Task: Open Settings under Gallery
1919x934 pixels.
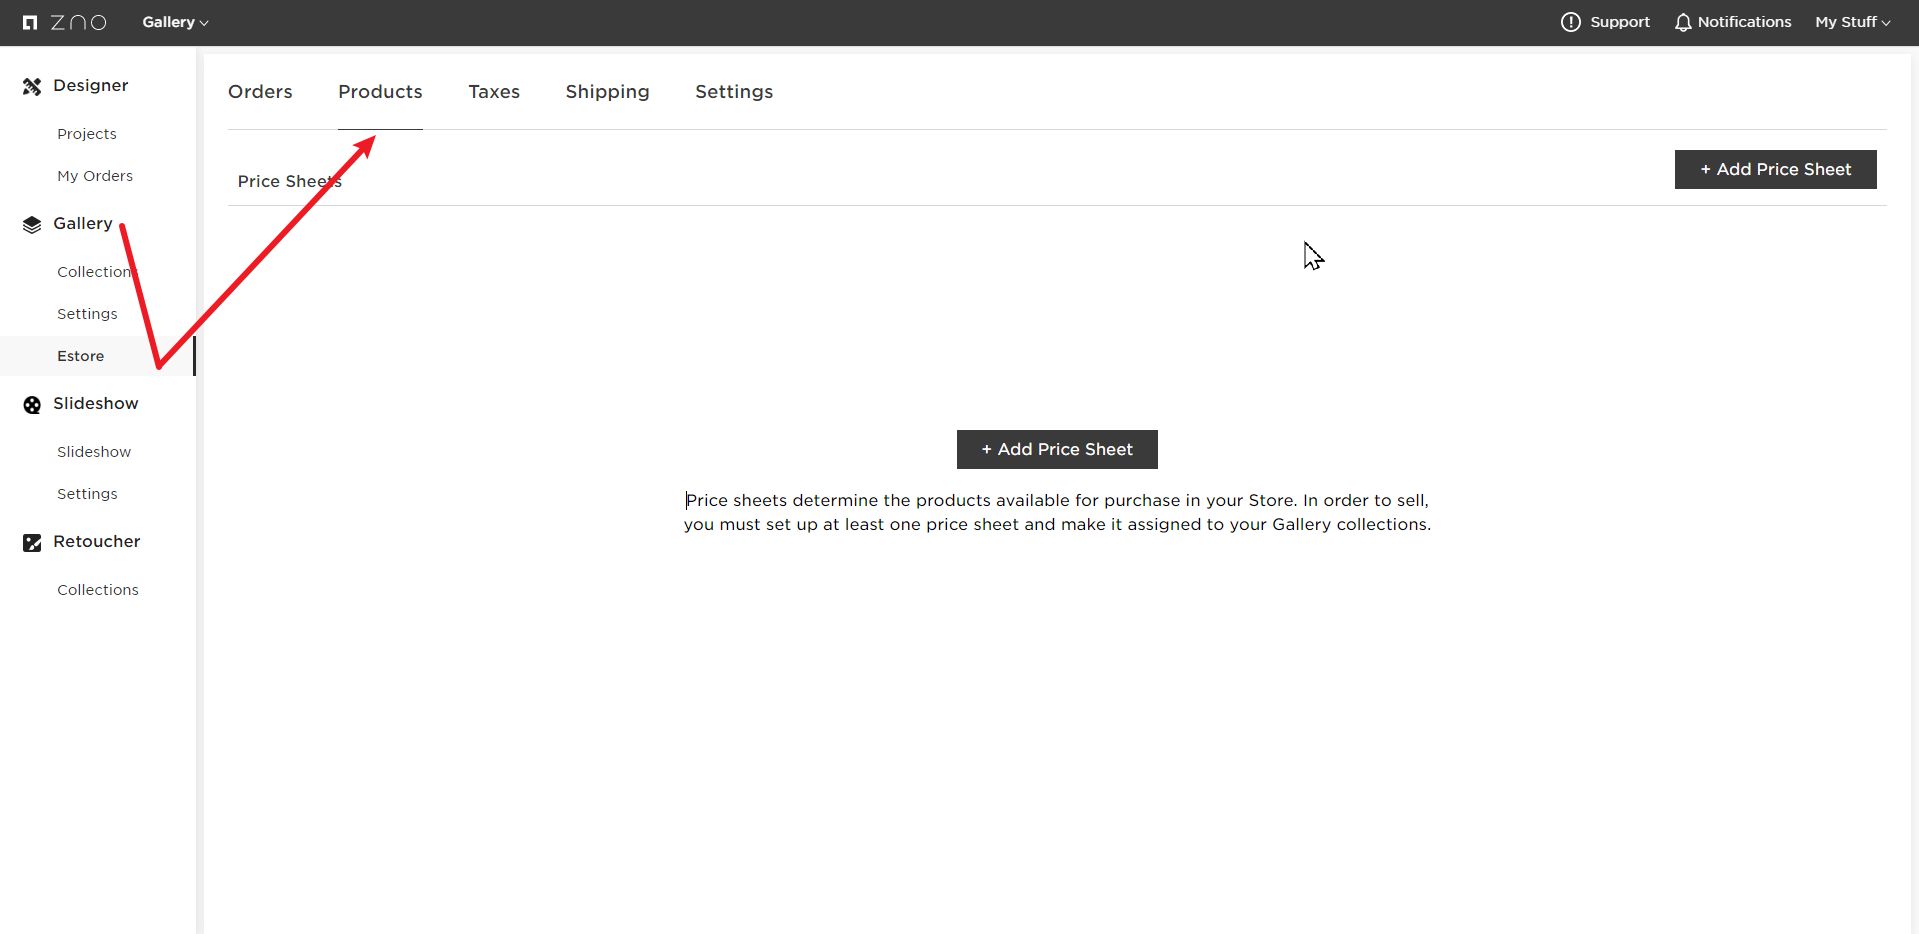Action: coord(87,314)
